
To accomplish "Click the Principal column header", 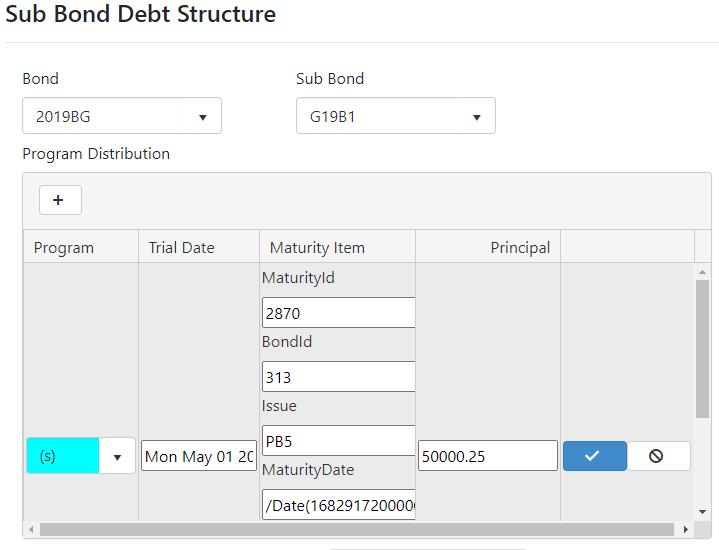I will [x=519, y=248].
